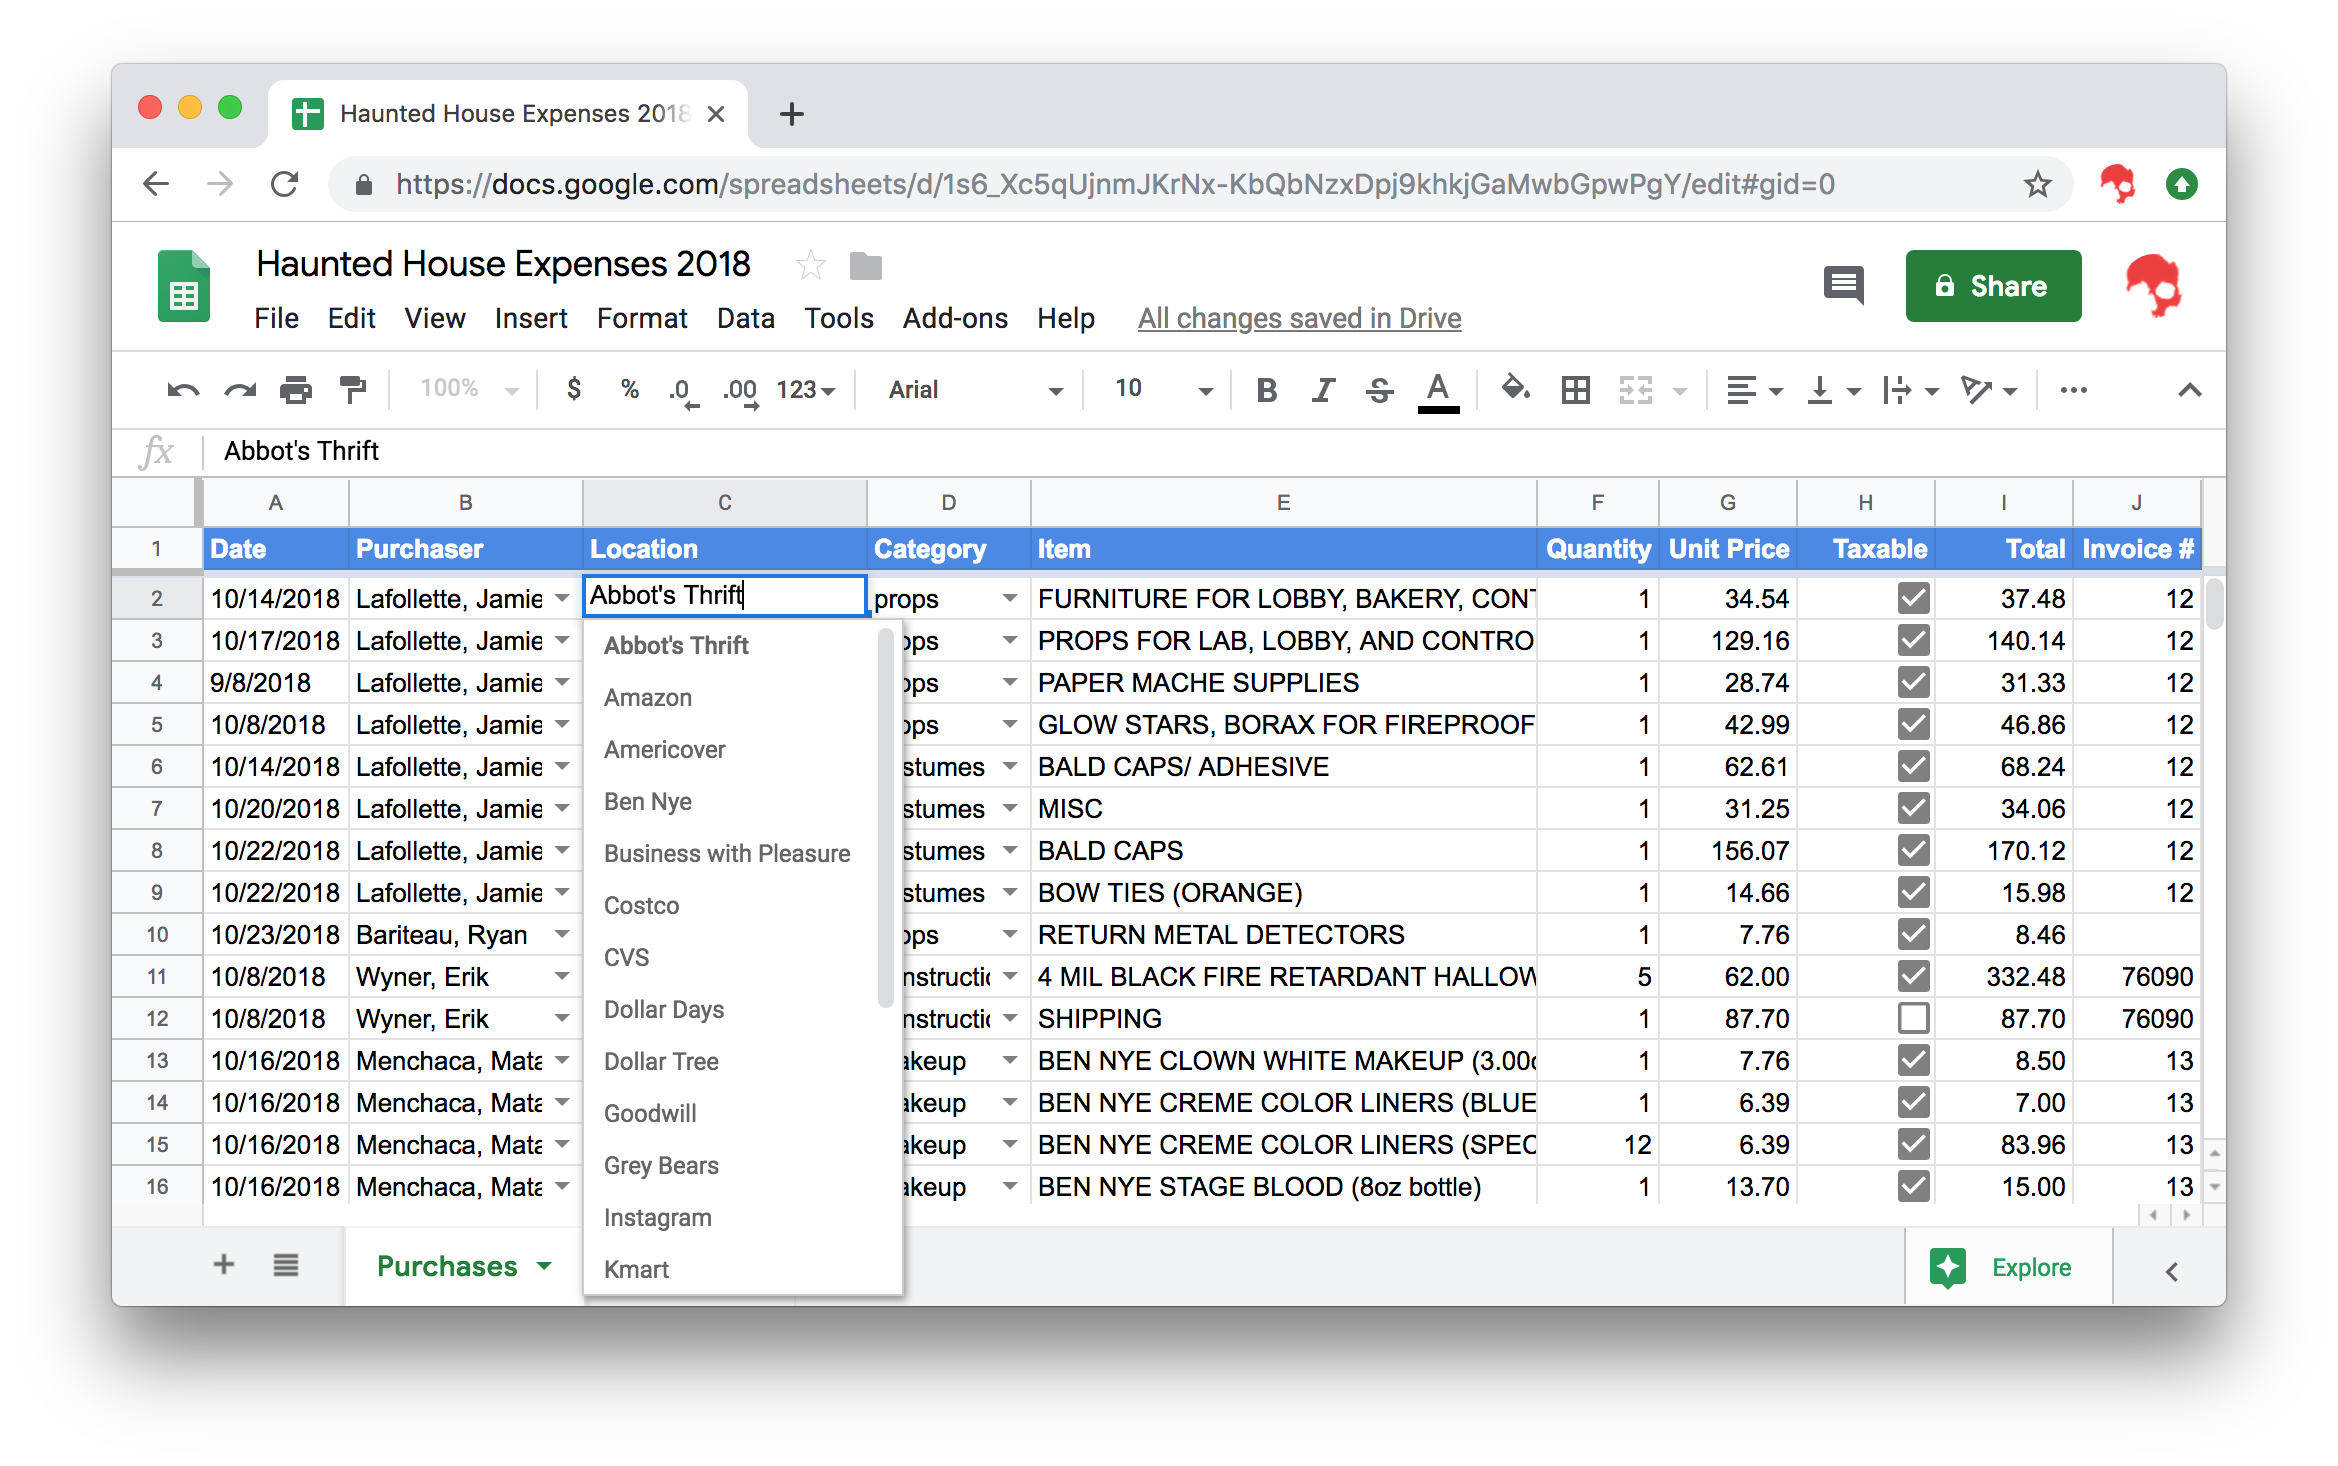Star the Haunted House Expenses document
This screenshot has height=1466, width=2338.
tap(810, 265)
